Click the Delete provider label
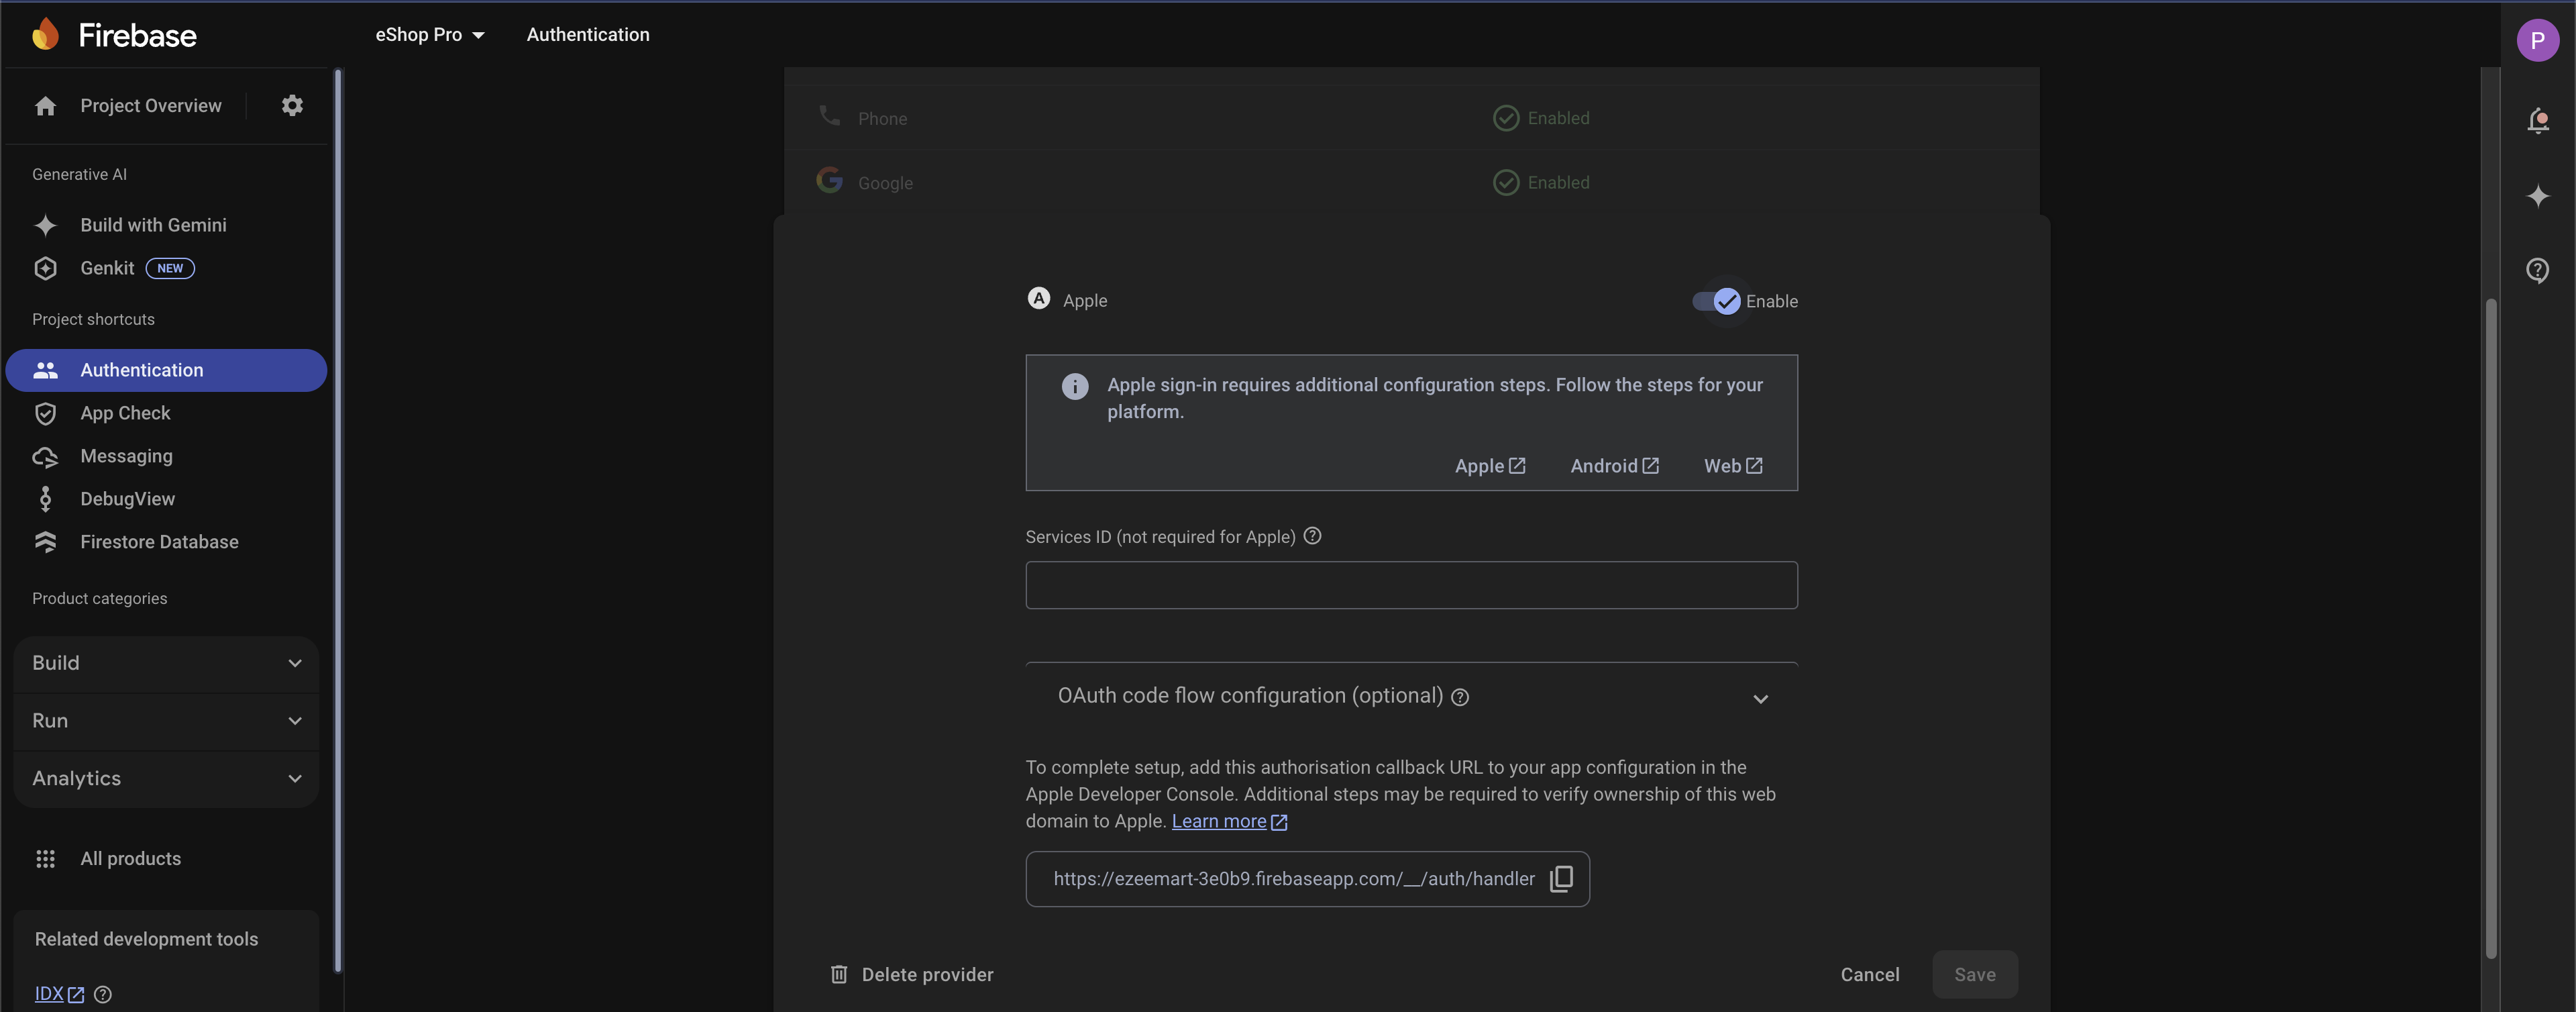2576x1012 pixels. 927,975
